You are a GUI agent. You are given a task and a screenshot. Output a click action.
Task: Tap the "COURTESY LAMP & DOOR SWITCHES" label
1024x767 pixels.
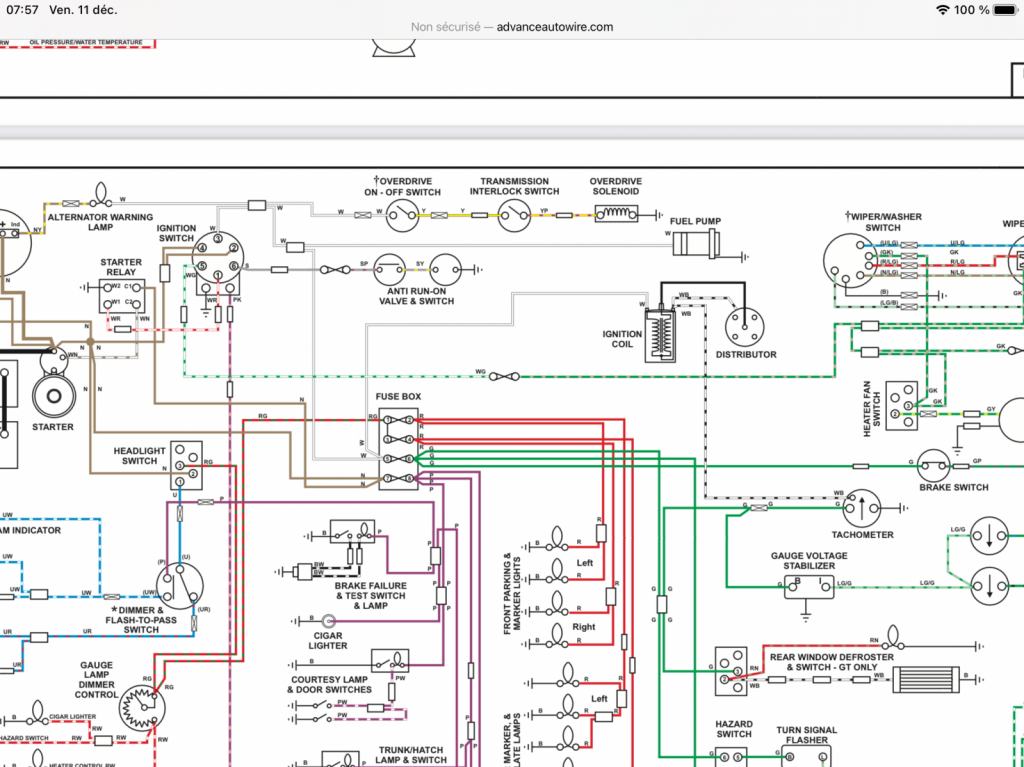330,685
